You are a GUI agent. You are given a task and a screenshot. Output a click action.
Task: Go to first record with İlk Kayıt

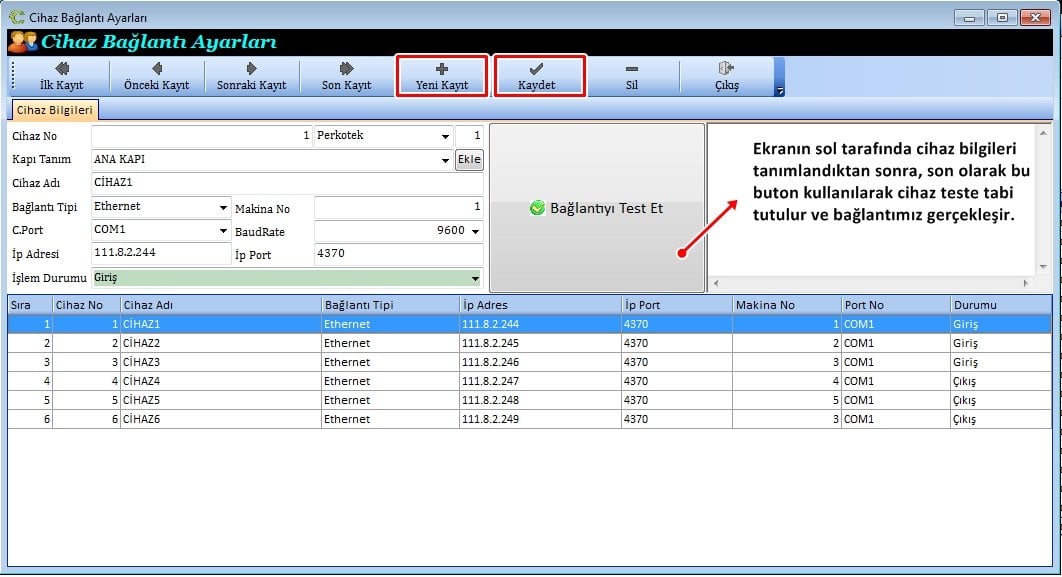coord(61,76)
